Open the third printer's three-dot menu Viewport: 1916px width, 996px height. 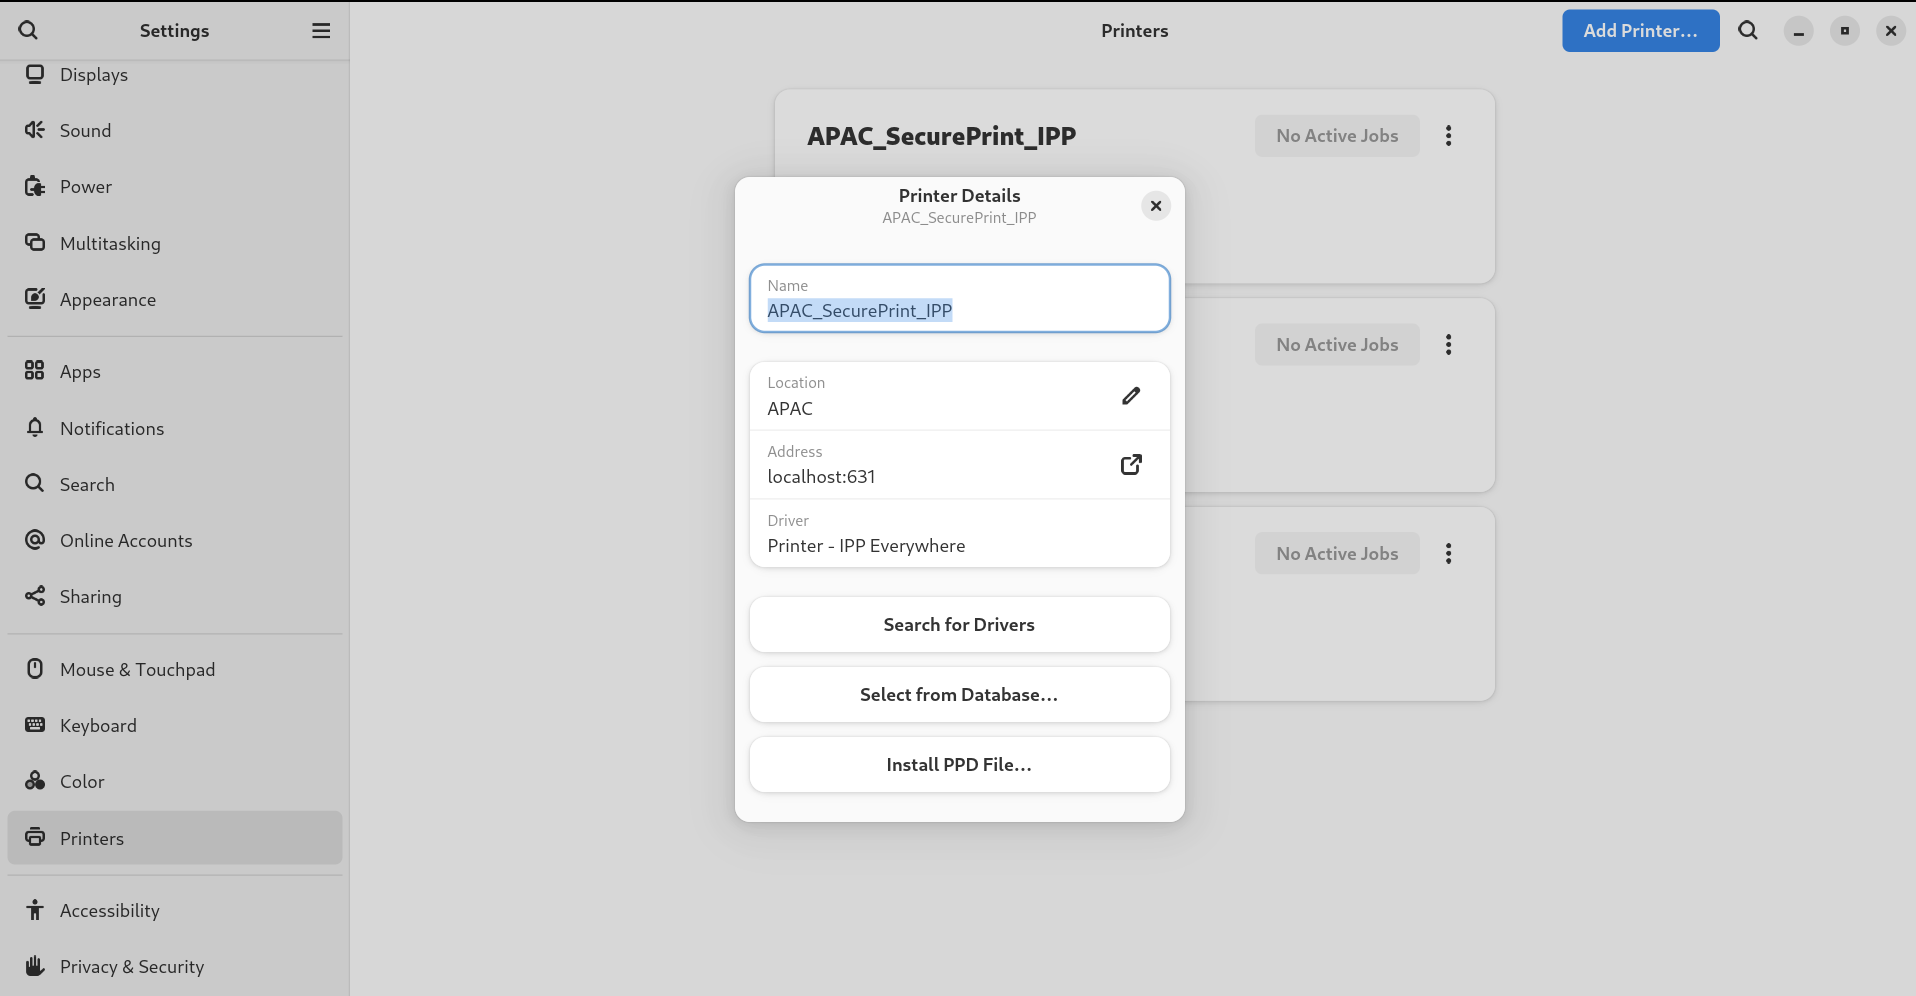(1448, 554)
